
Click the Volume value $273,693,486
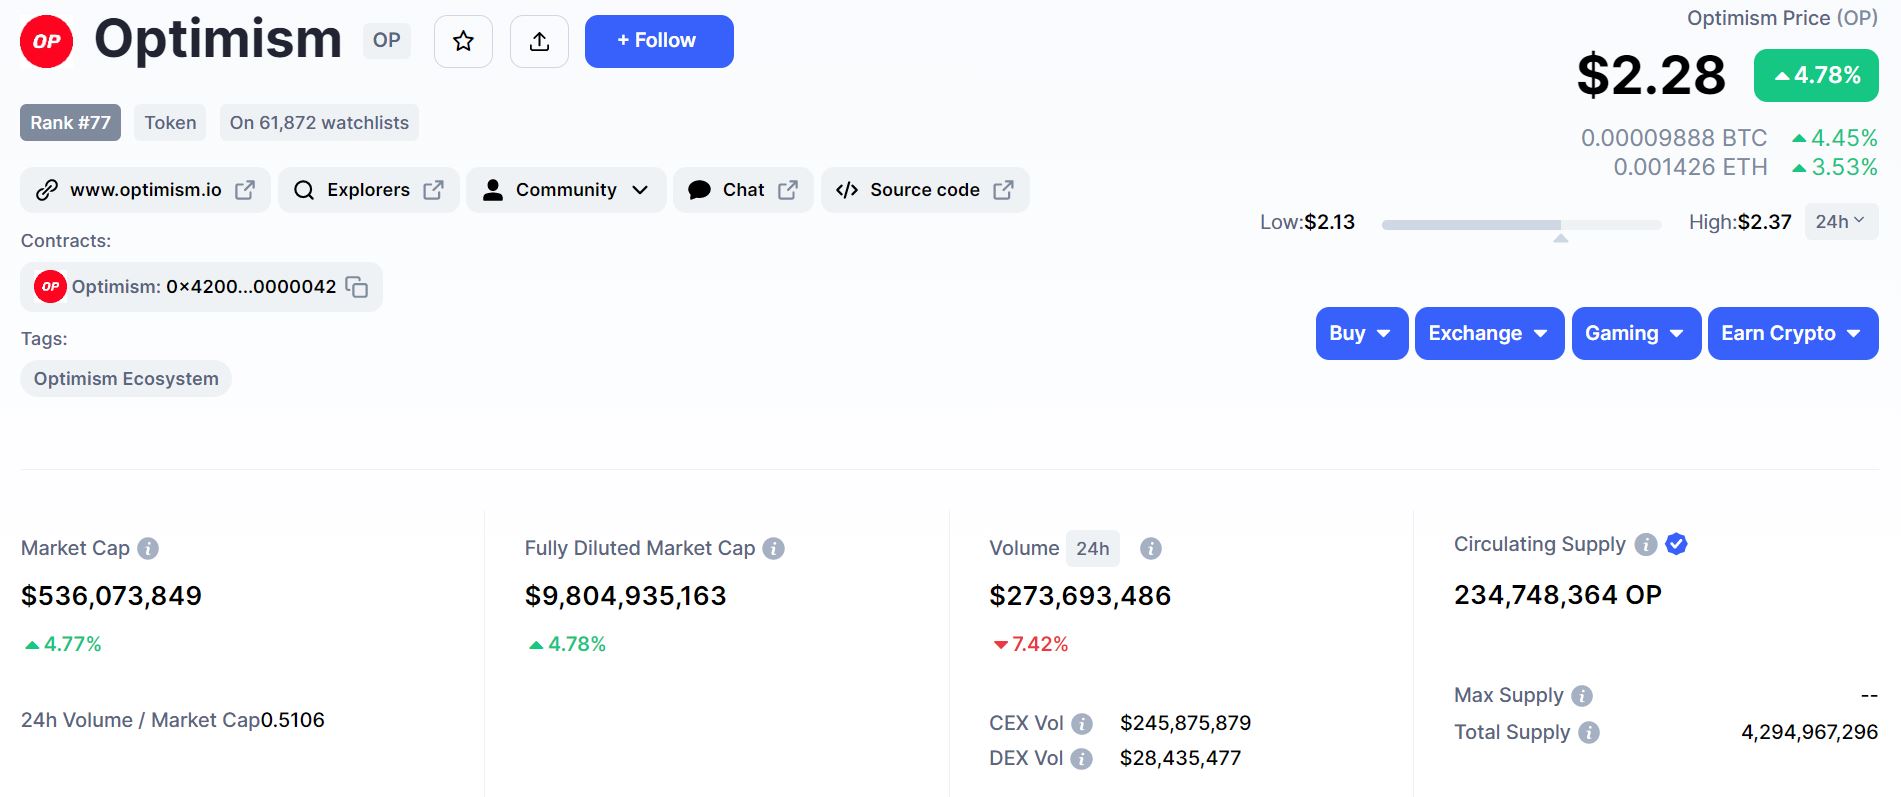(x=1080, y=596)
